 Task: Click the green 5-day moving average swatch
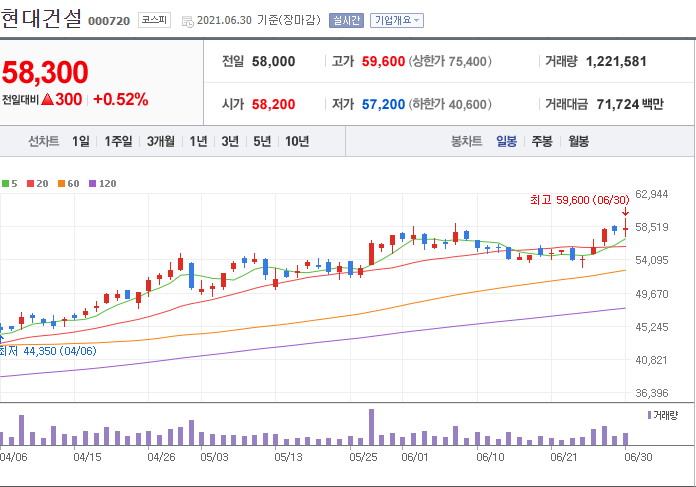pos(5,183)
